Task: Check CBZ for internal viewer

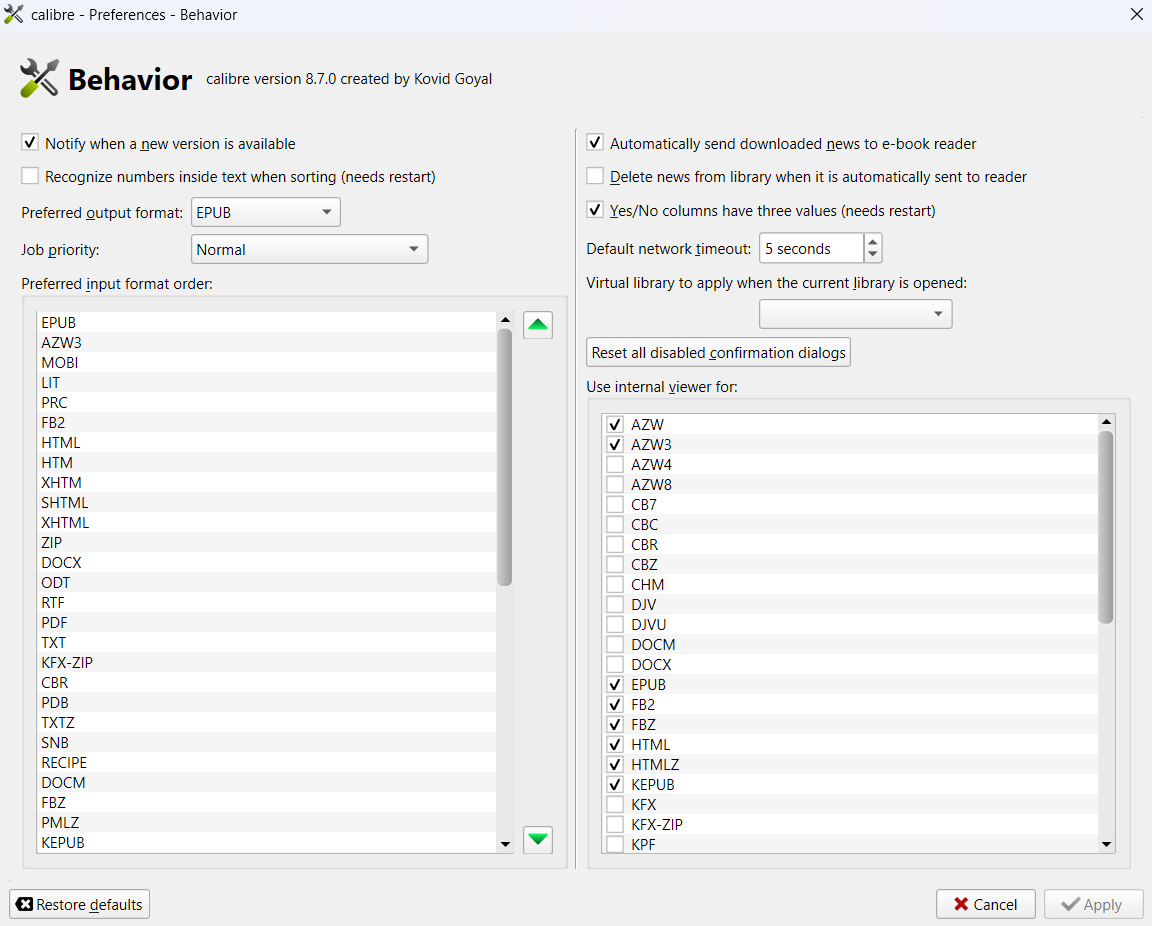Action: [x=615, y=564]
